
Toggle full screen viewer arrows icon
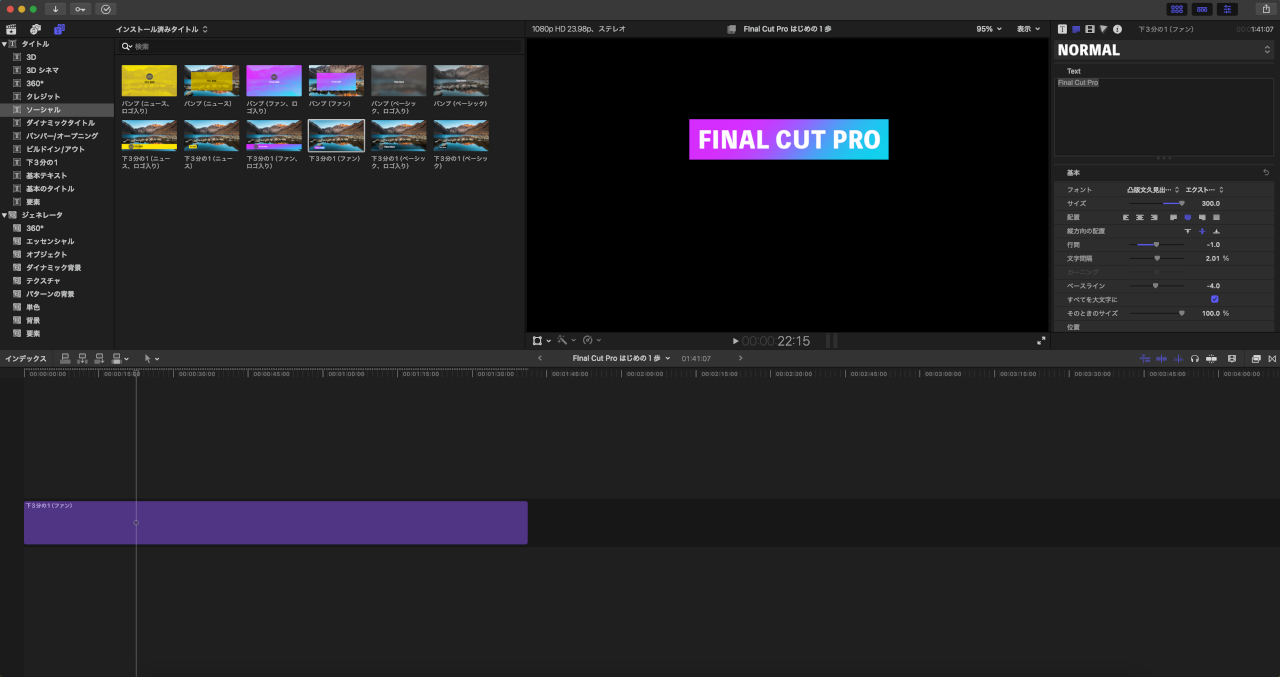[1041, 341]
